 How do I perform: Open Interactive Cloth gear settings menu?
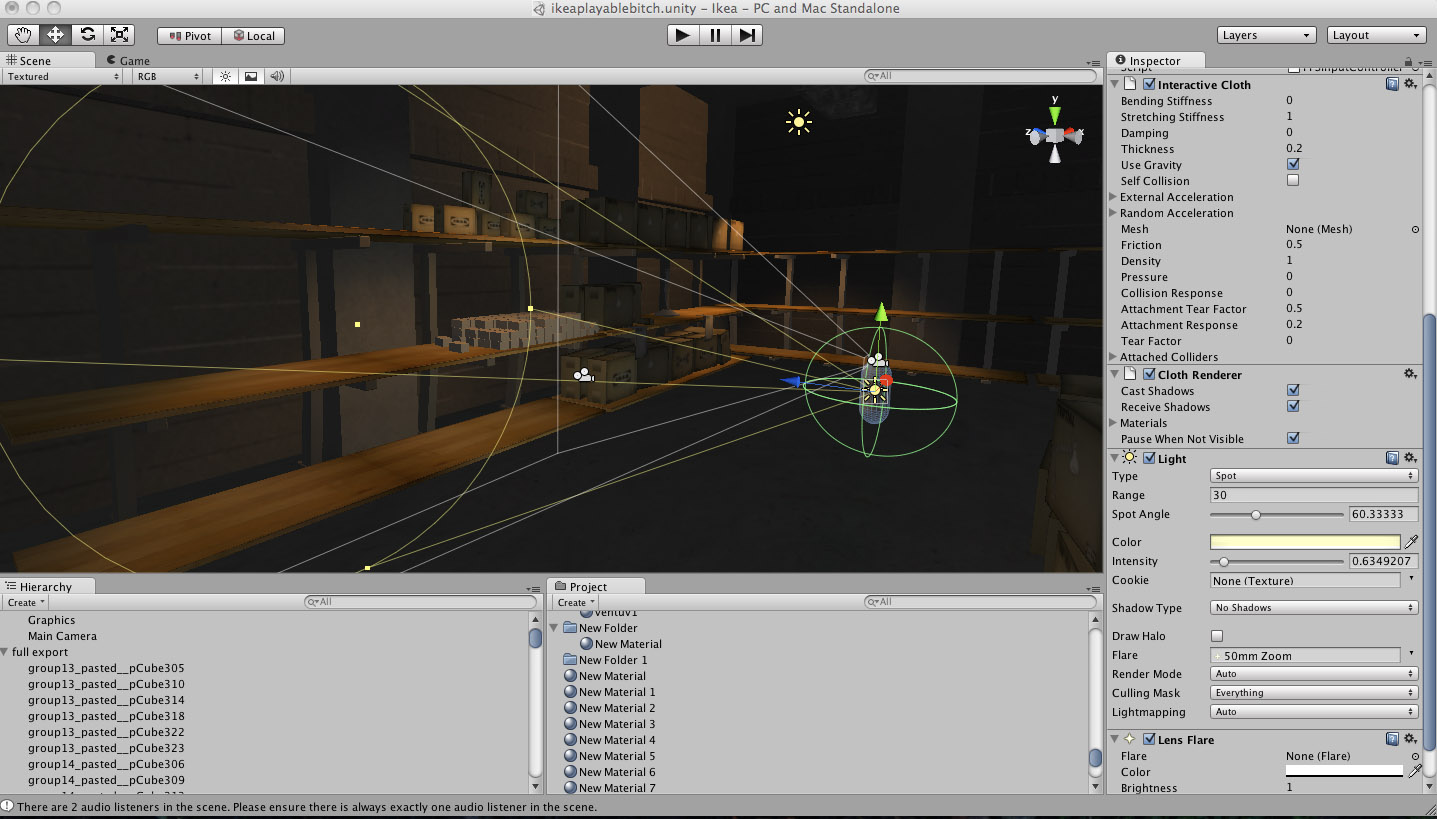pos(1410,85)
